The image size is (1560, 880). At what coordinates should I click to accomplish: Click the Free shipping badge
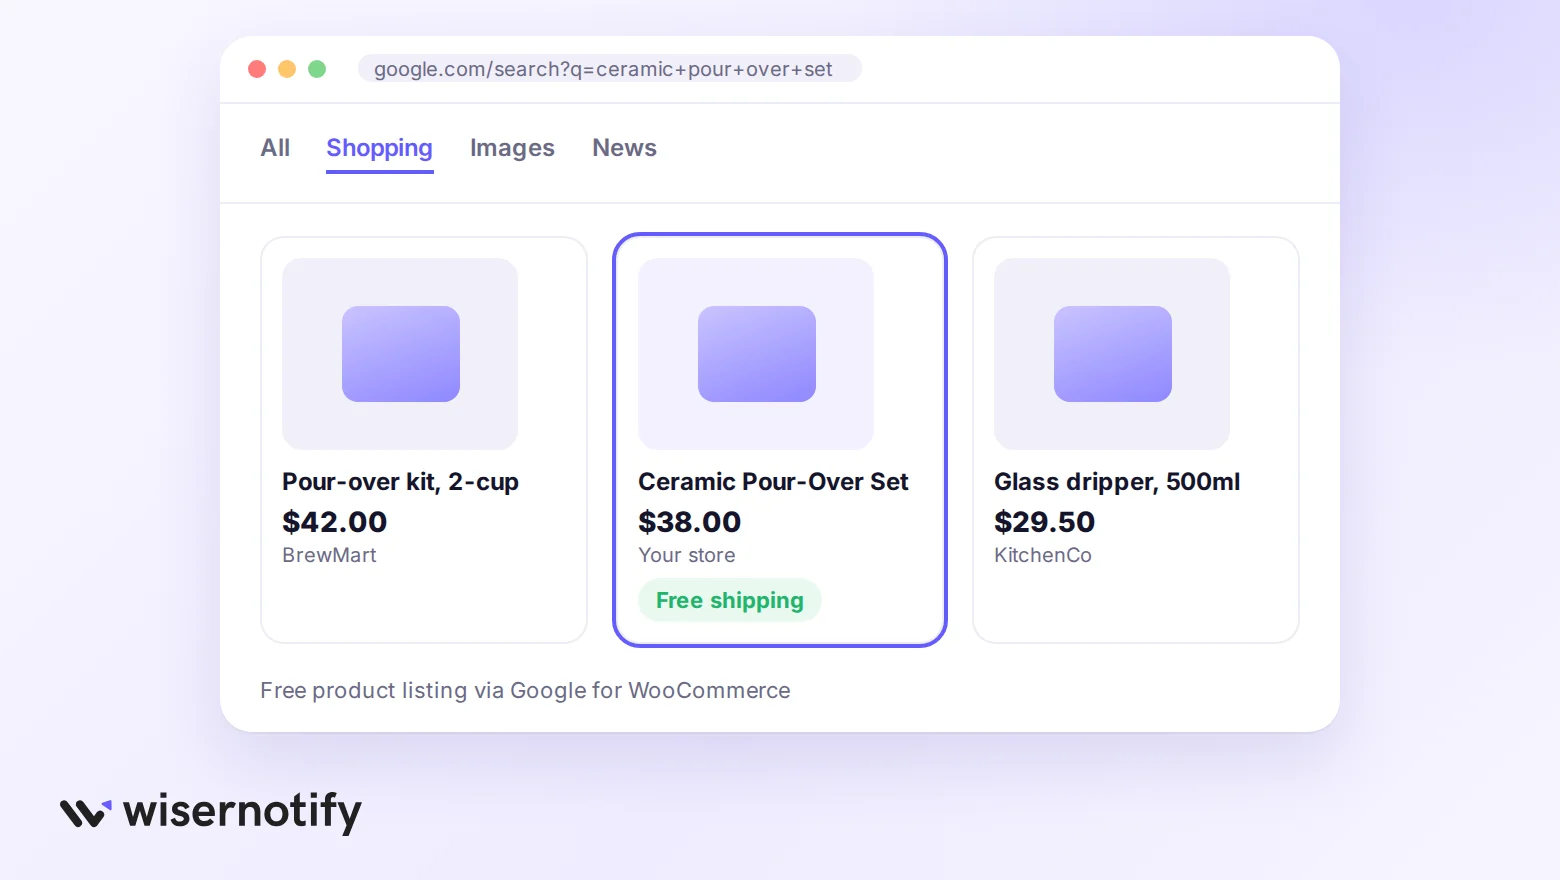click(x=730, y=600)
